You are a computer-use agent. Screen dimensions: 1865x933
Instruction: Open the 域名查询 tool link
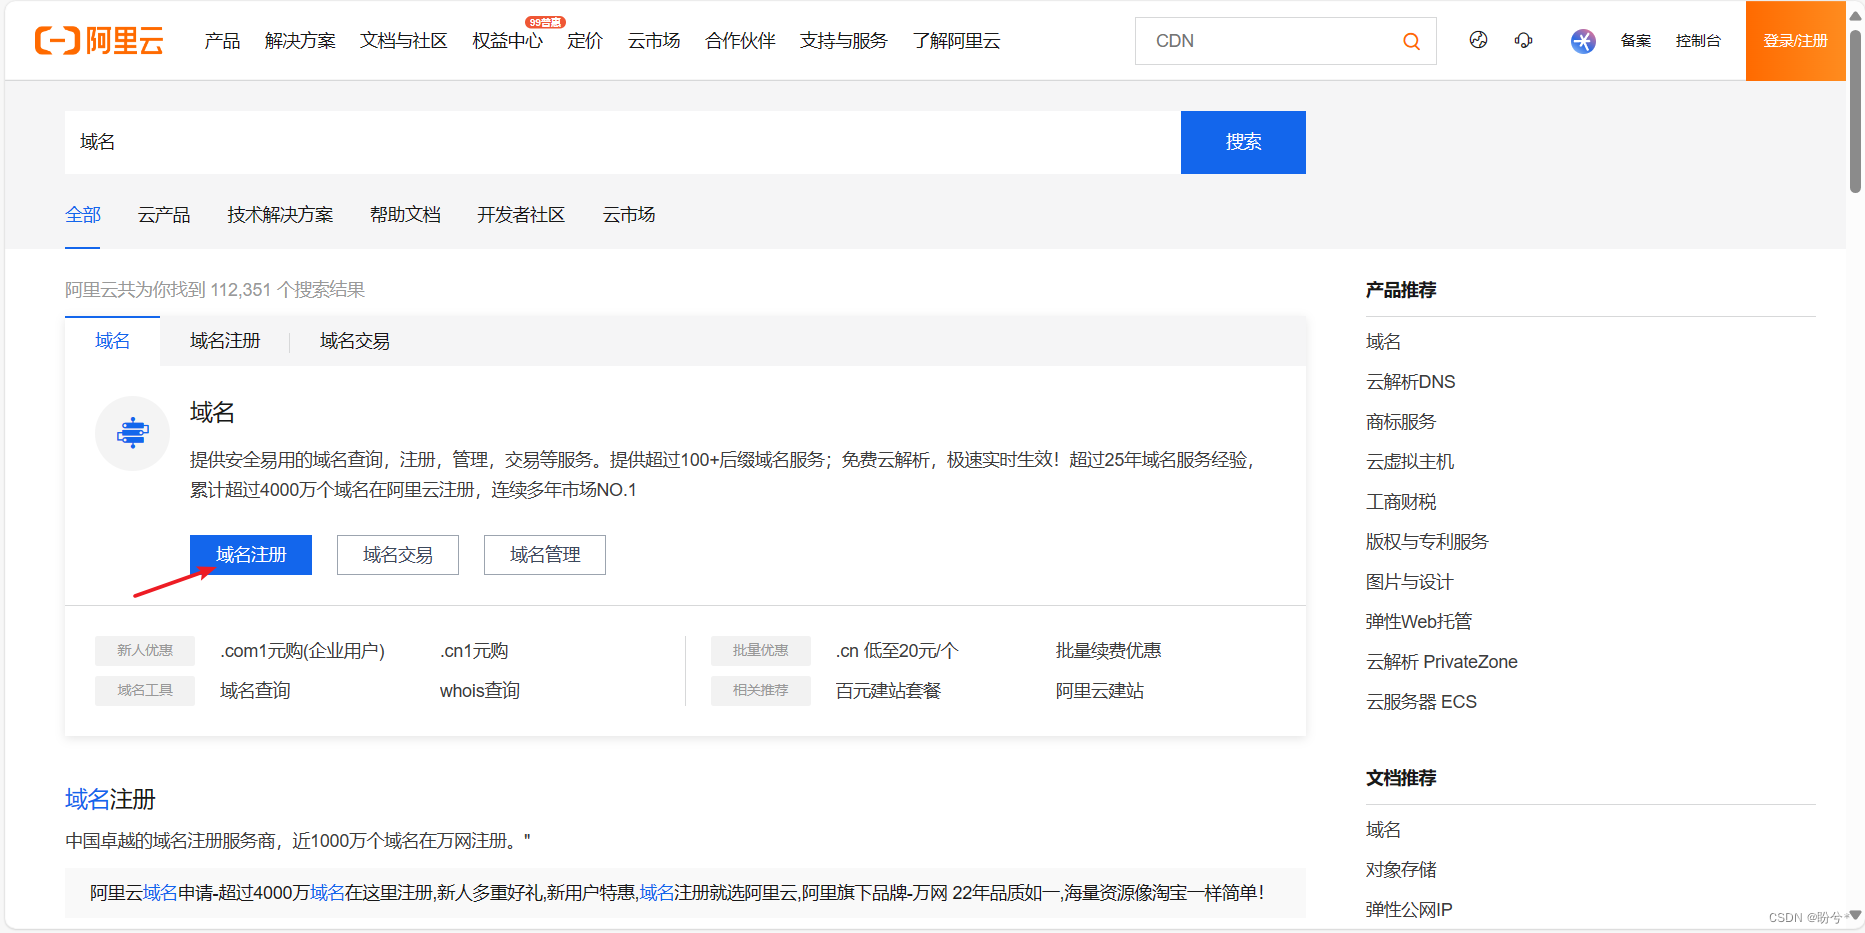coord(255,691)
